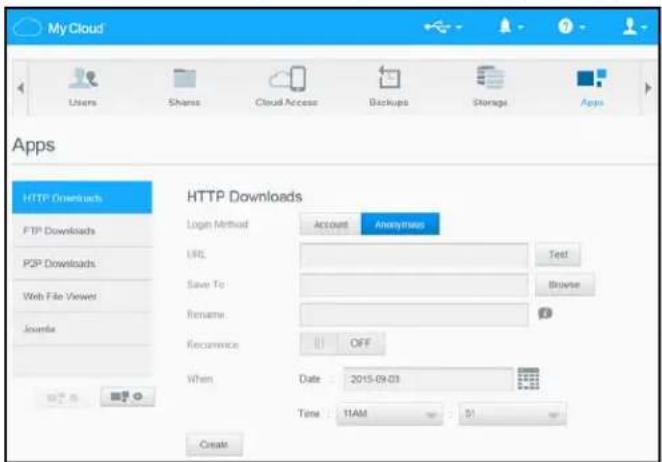Open the Cloud Access section
662x462 pixels.
point(287,87)
